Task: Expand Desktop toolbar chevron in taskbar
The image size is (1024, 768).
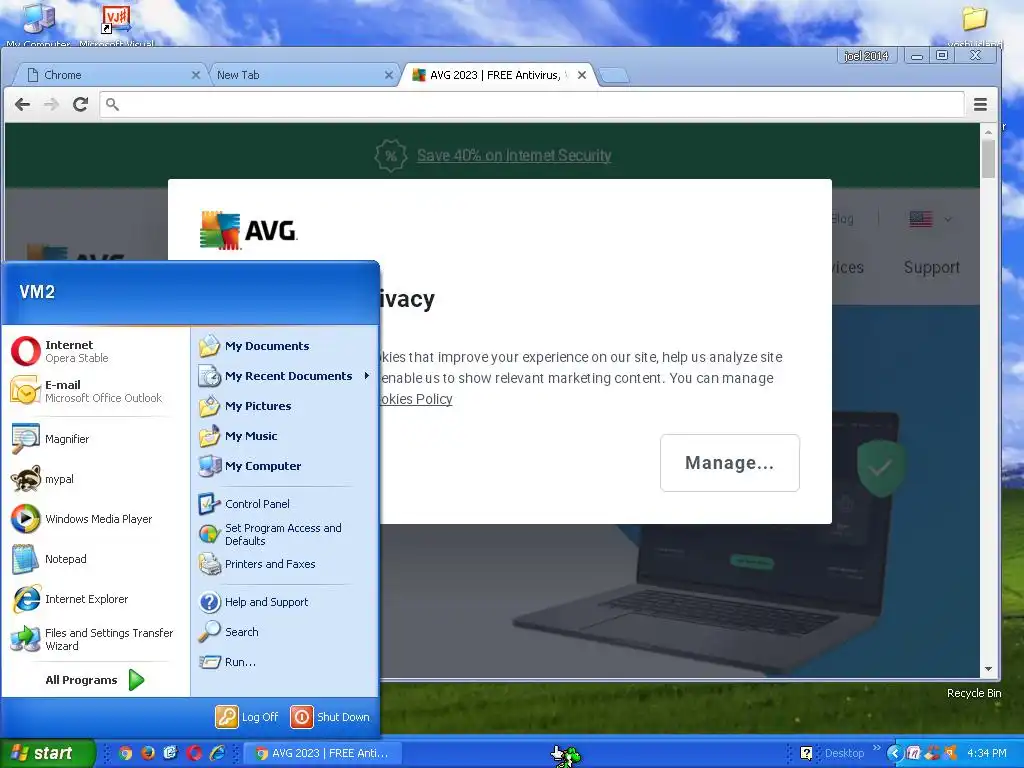Action: (876, 748)
